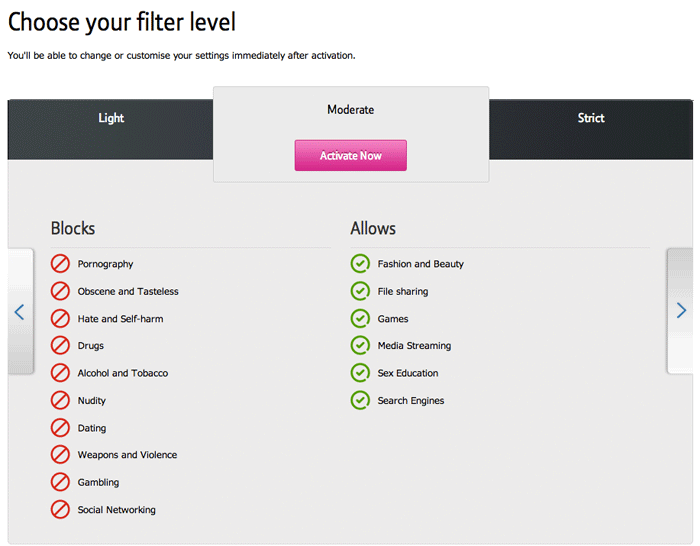
Task: Click the block icon beside Social Networking
Action: [60, 509]
